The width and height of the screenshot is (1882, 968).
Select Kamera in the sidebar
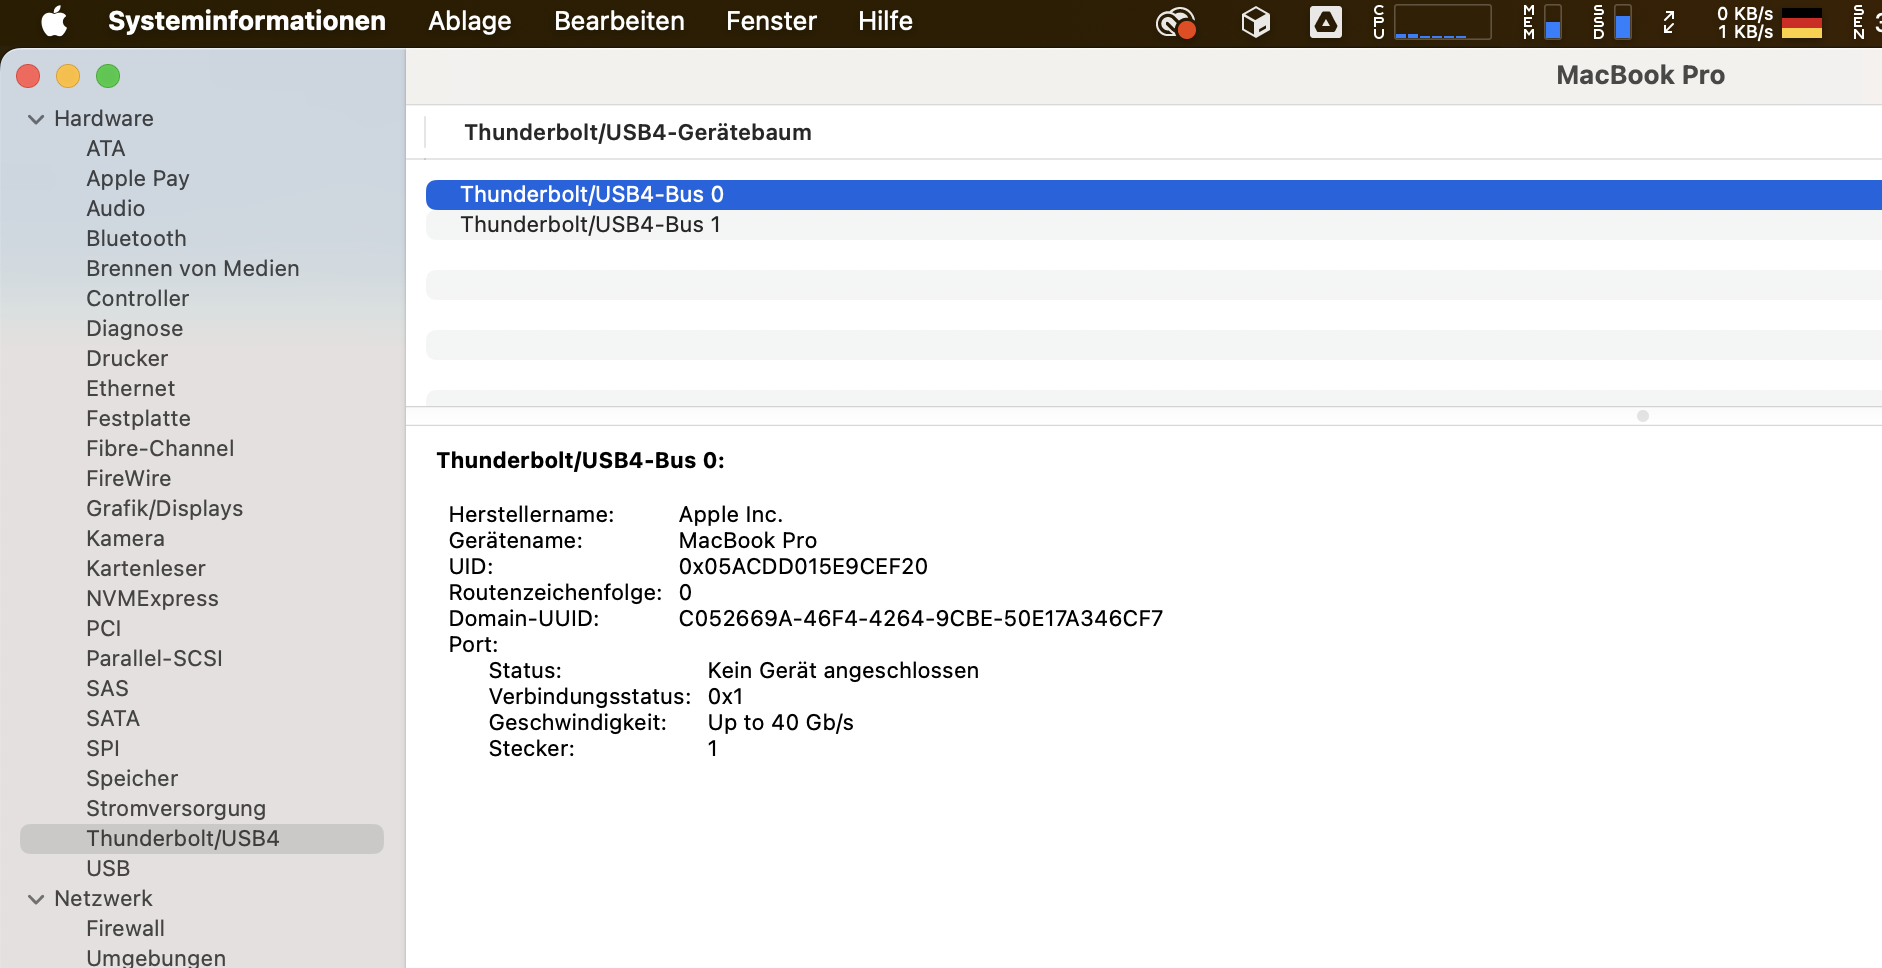[x=126, y=538]
